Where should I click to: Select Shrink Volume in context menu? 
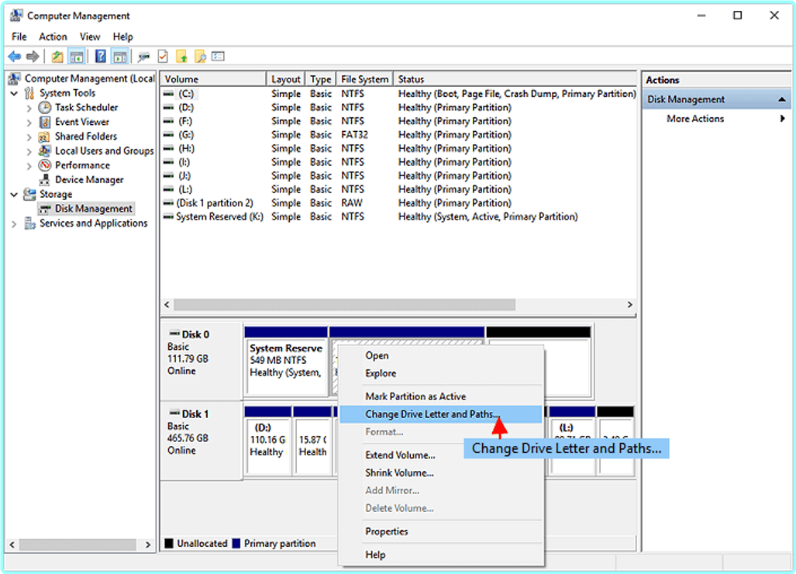coord(399,473)
